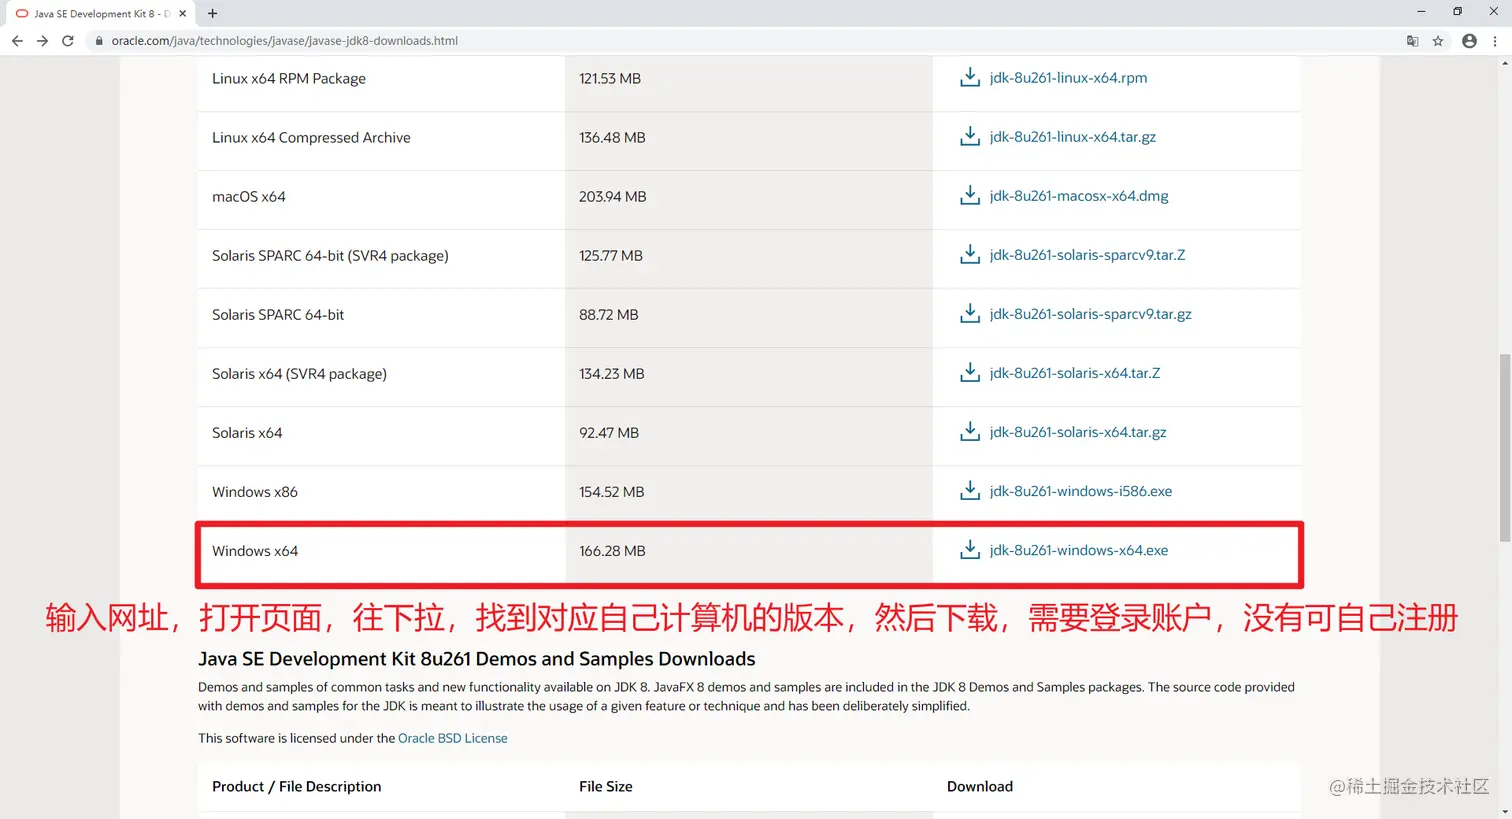Screen dimensions: 1512x819
Task: Click the page vertical scrollbar thumb
Action: point(1504,447)
